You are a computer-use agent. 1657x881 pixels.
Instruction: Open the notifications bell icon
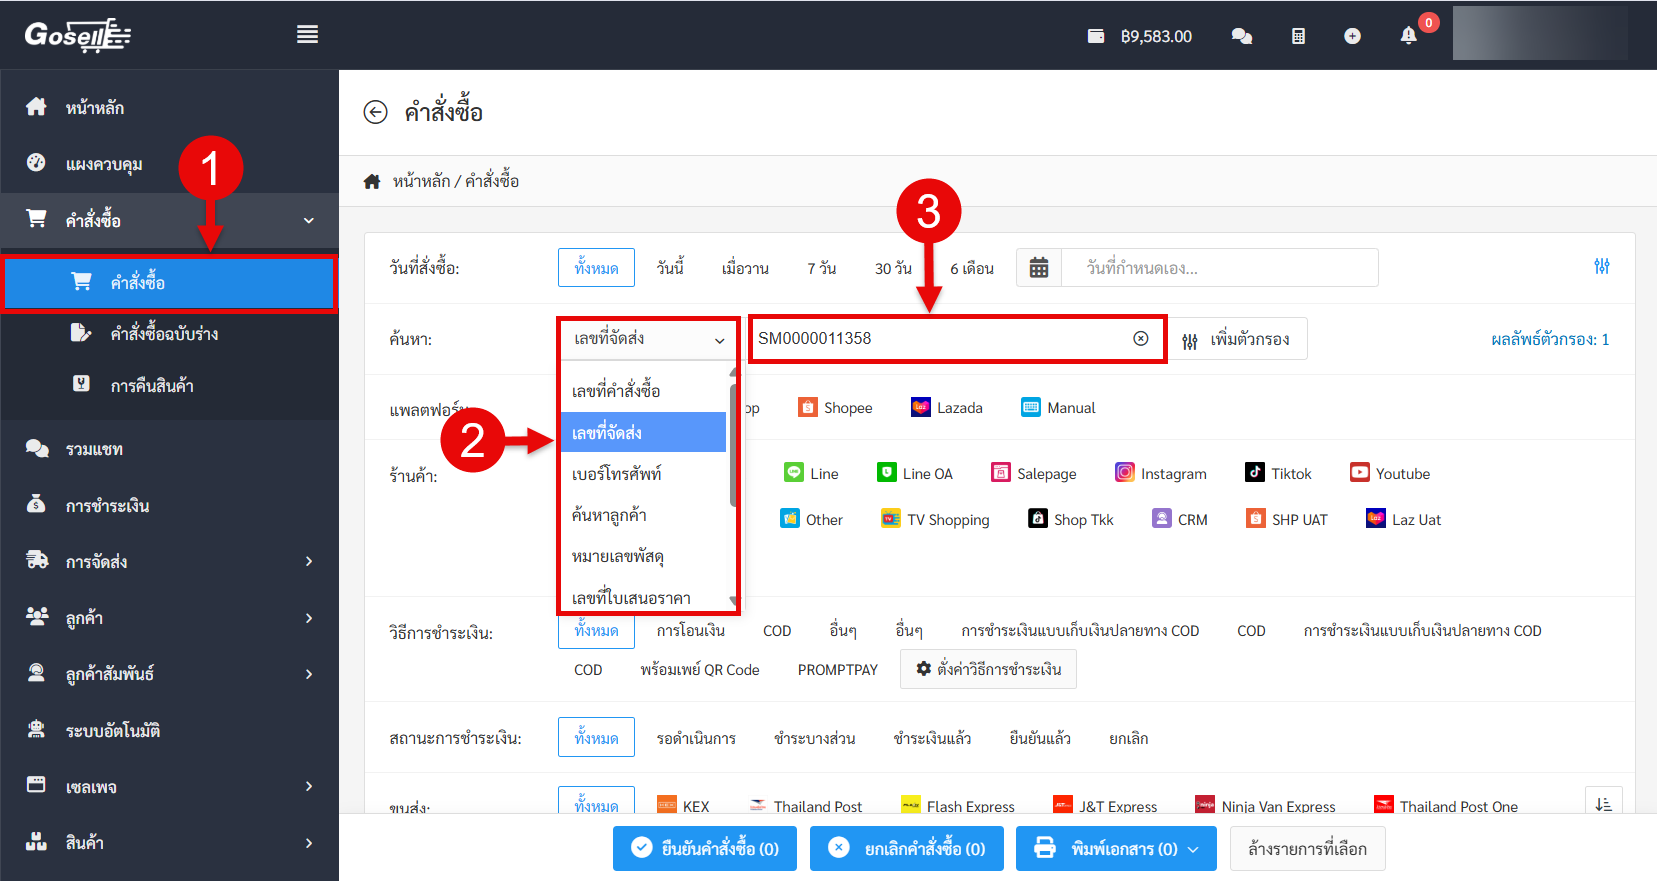pos(1408,36)
